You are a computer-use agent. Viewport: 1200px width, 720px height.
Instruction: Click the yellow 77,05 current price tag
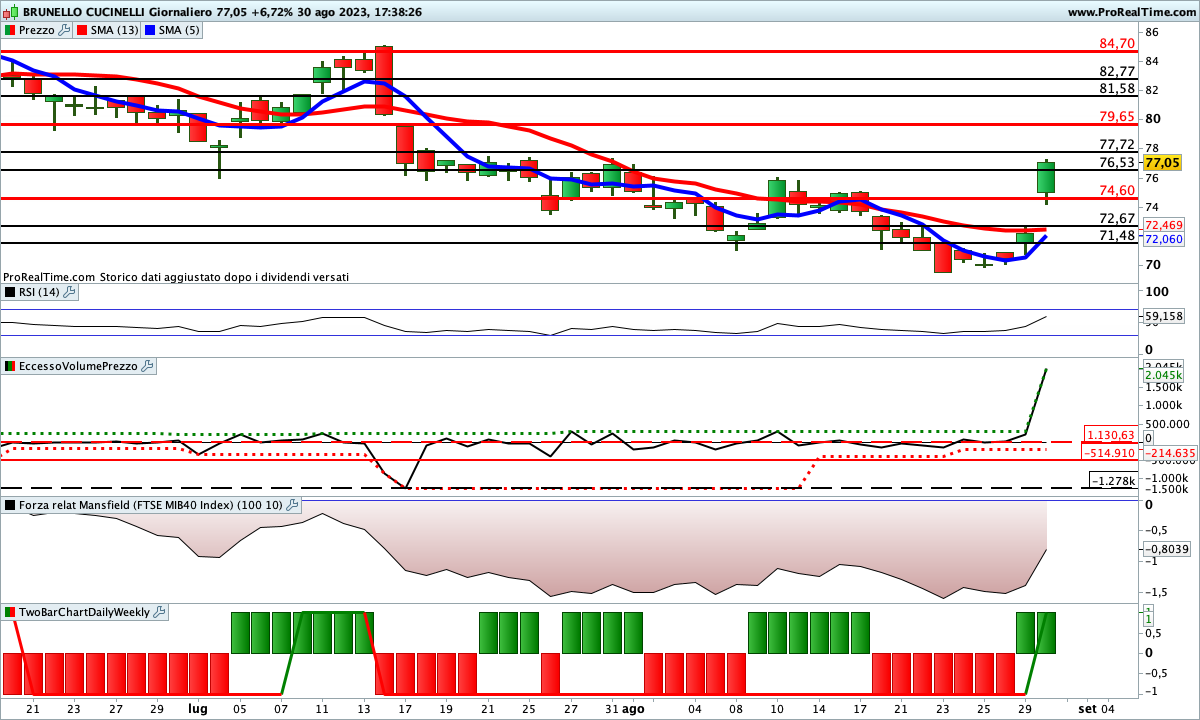coord(1163,162)
